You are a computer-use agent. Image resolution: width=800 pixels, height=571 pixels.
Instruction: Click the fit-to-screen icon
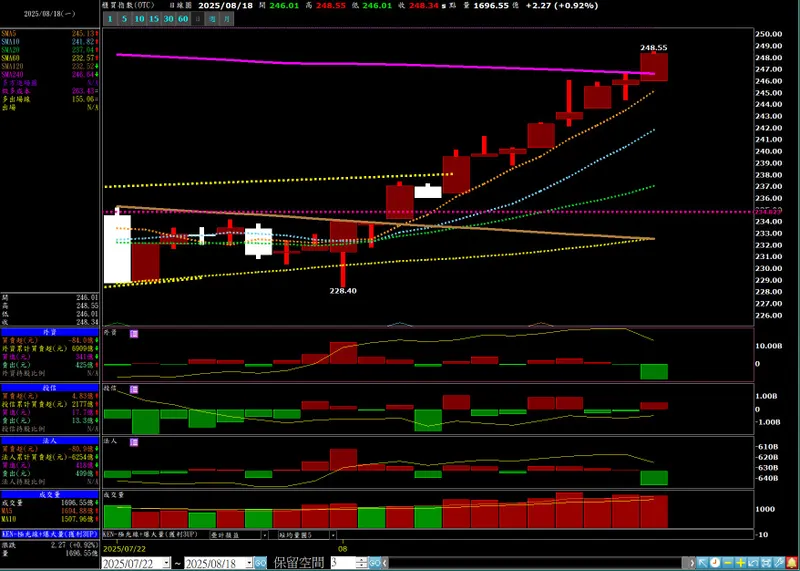coord(766,563)
